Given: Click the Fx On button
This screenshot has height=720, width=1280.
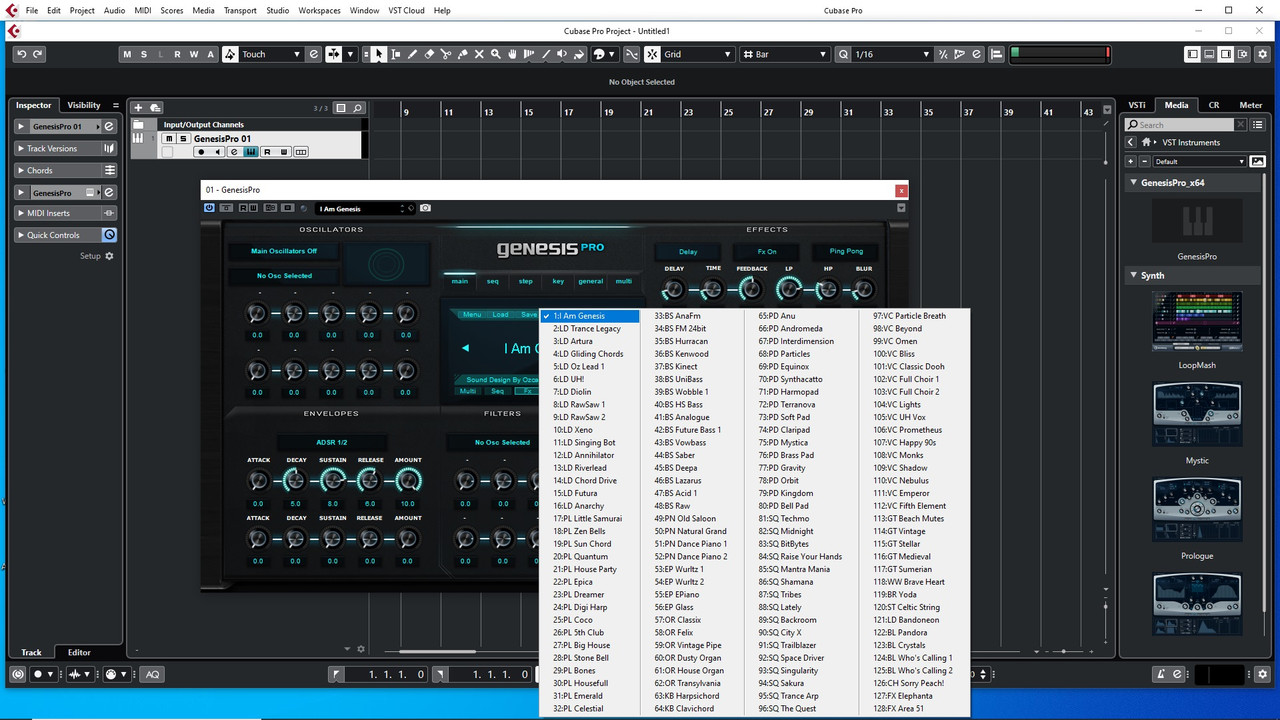Looking at the screenshot, I should [x=767, y=251].
